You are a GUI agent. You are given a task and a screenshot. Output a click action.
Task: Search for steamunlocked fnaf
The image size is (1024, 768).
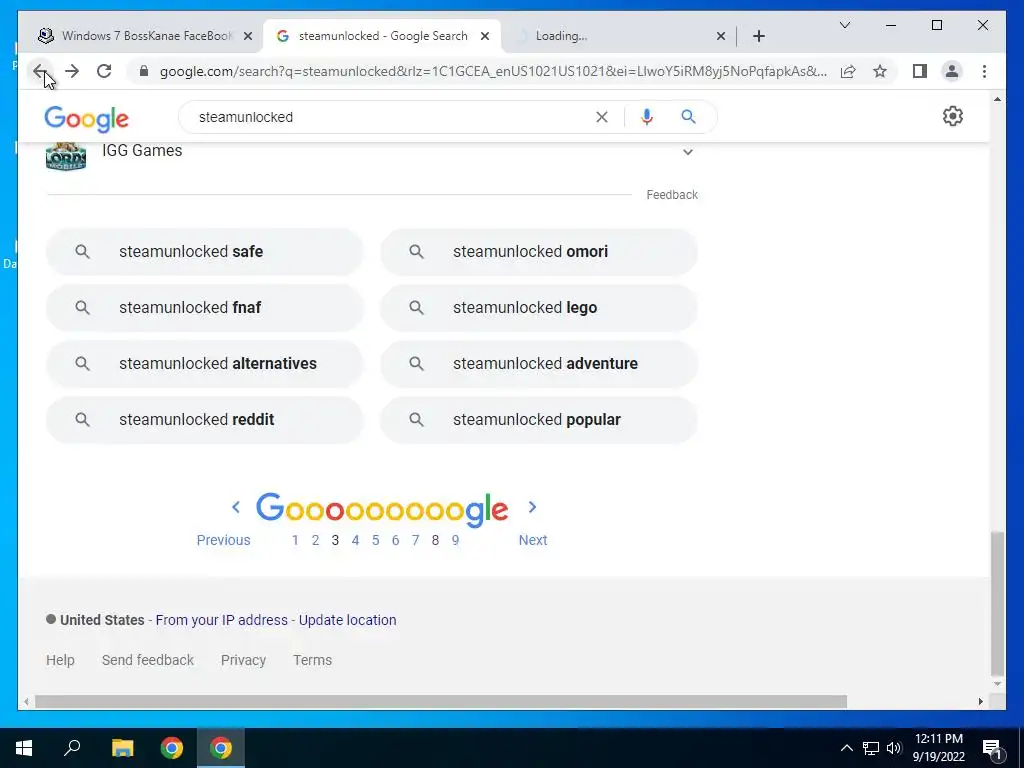click(204, 308)
